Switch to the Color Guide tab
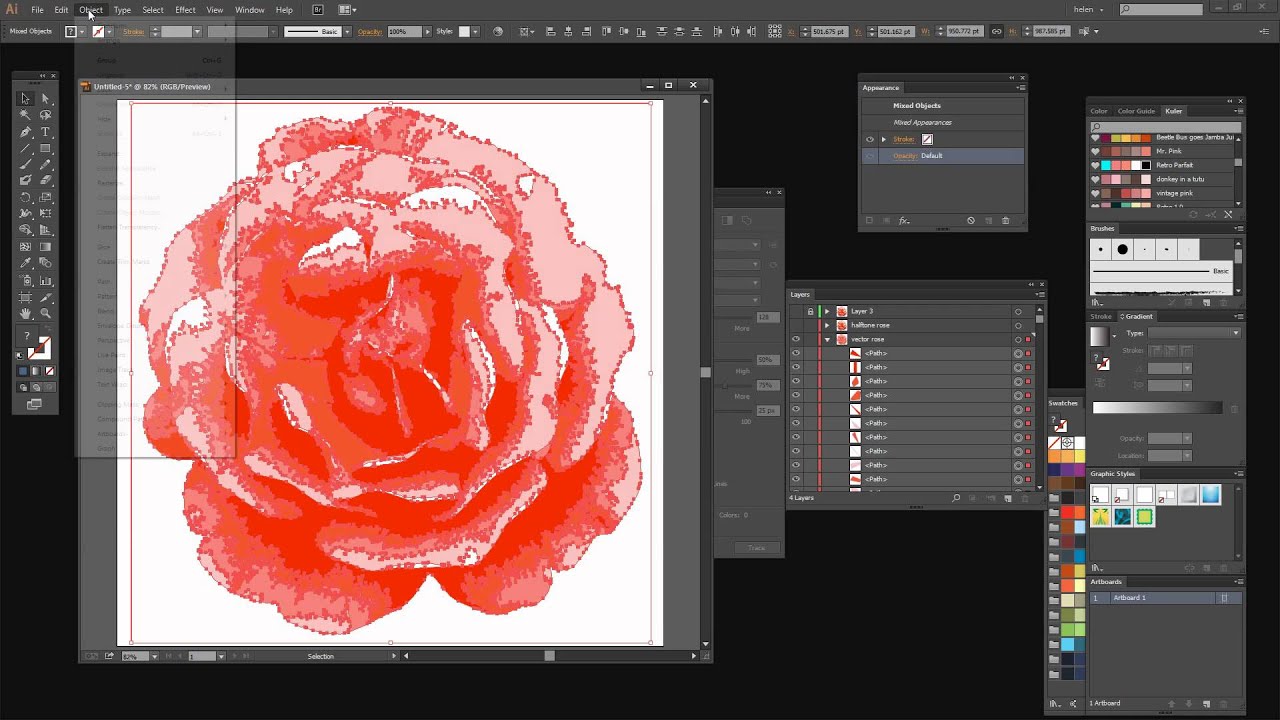This screenshot has width=1280, height=720. [x=1136, y=111]
